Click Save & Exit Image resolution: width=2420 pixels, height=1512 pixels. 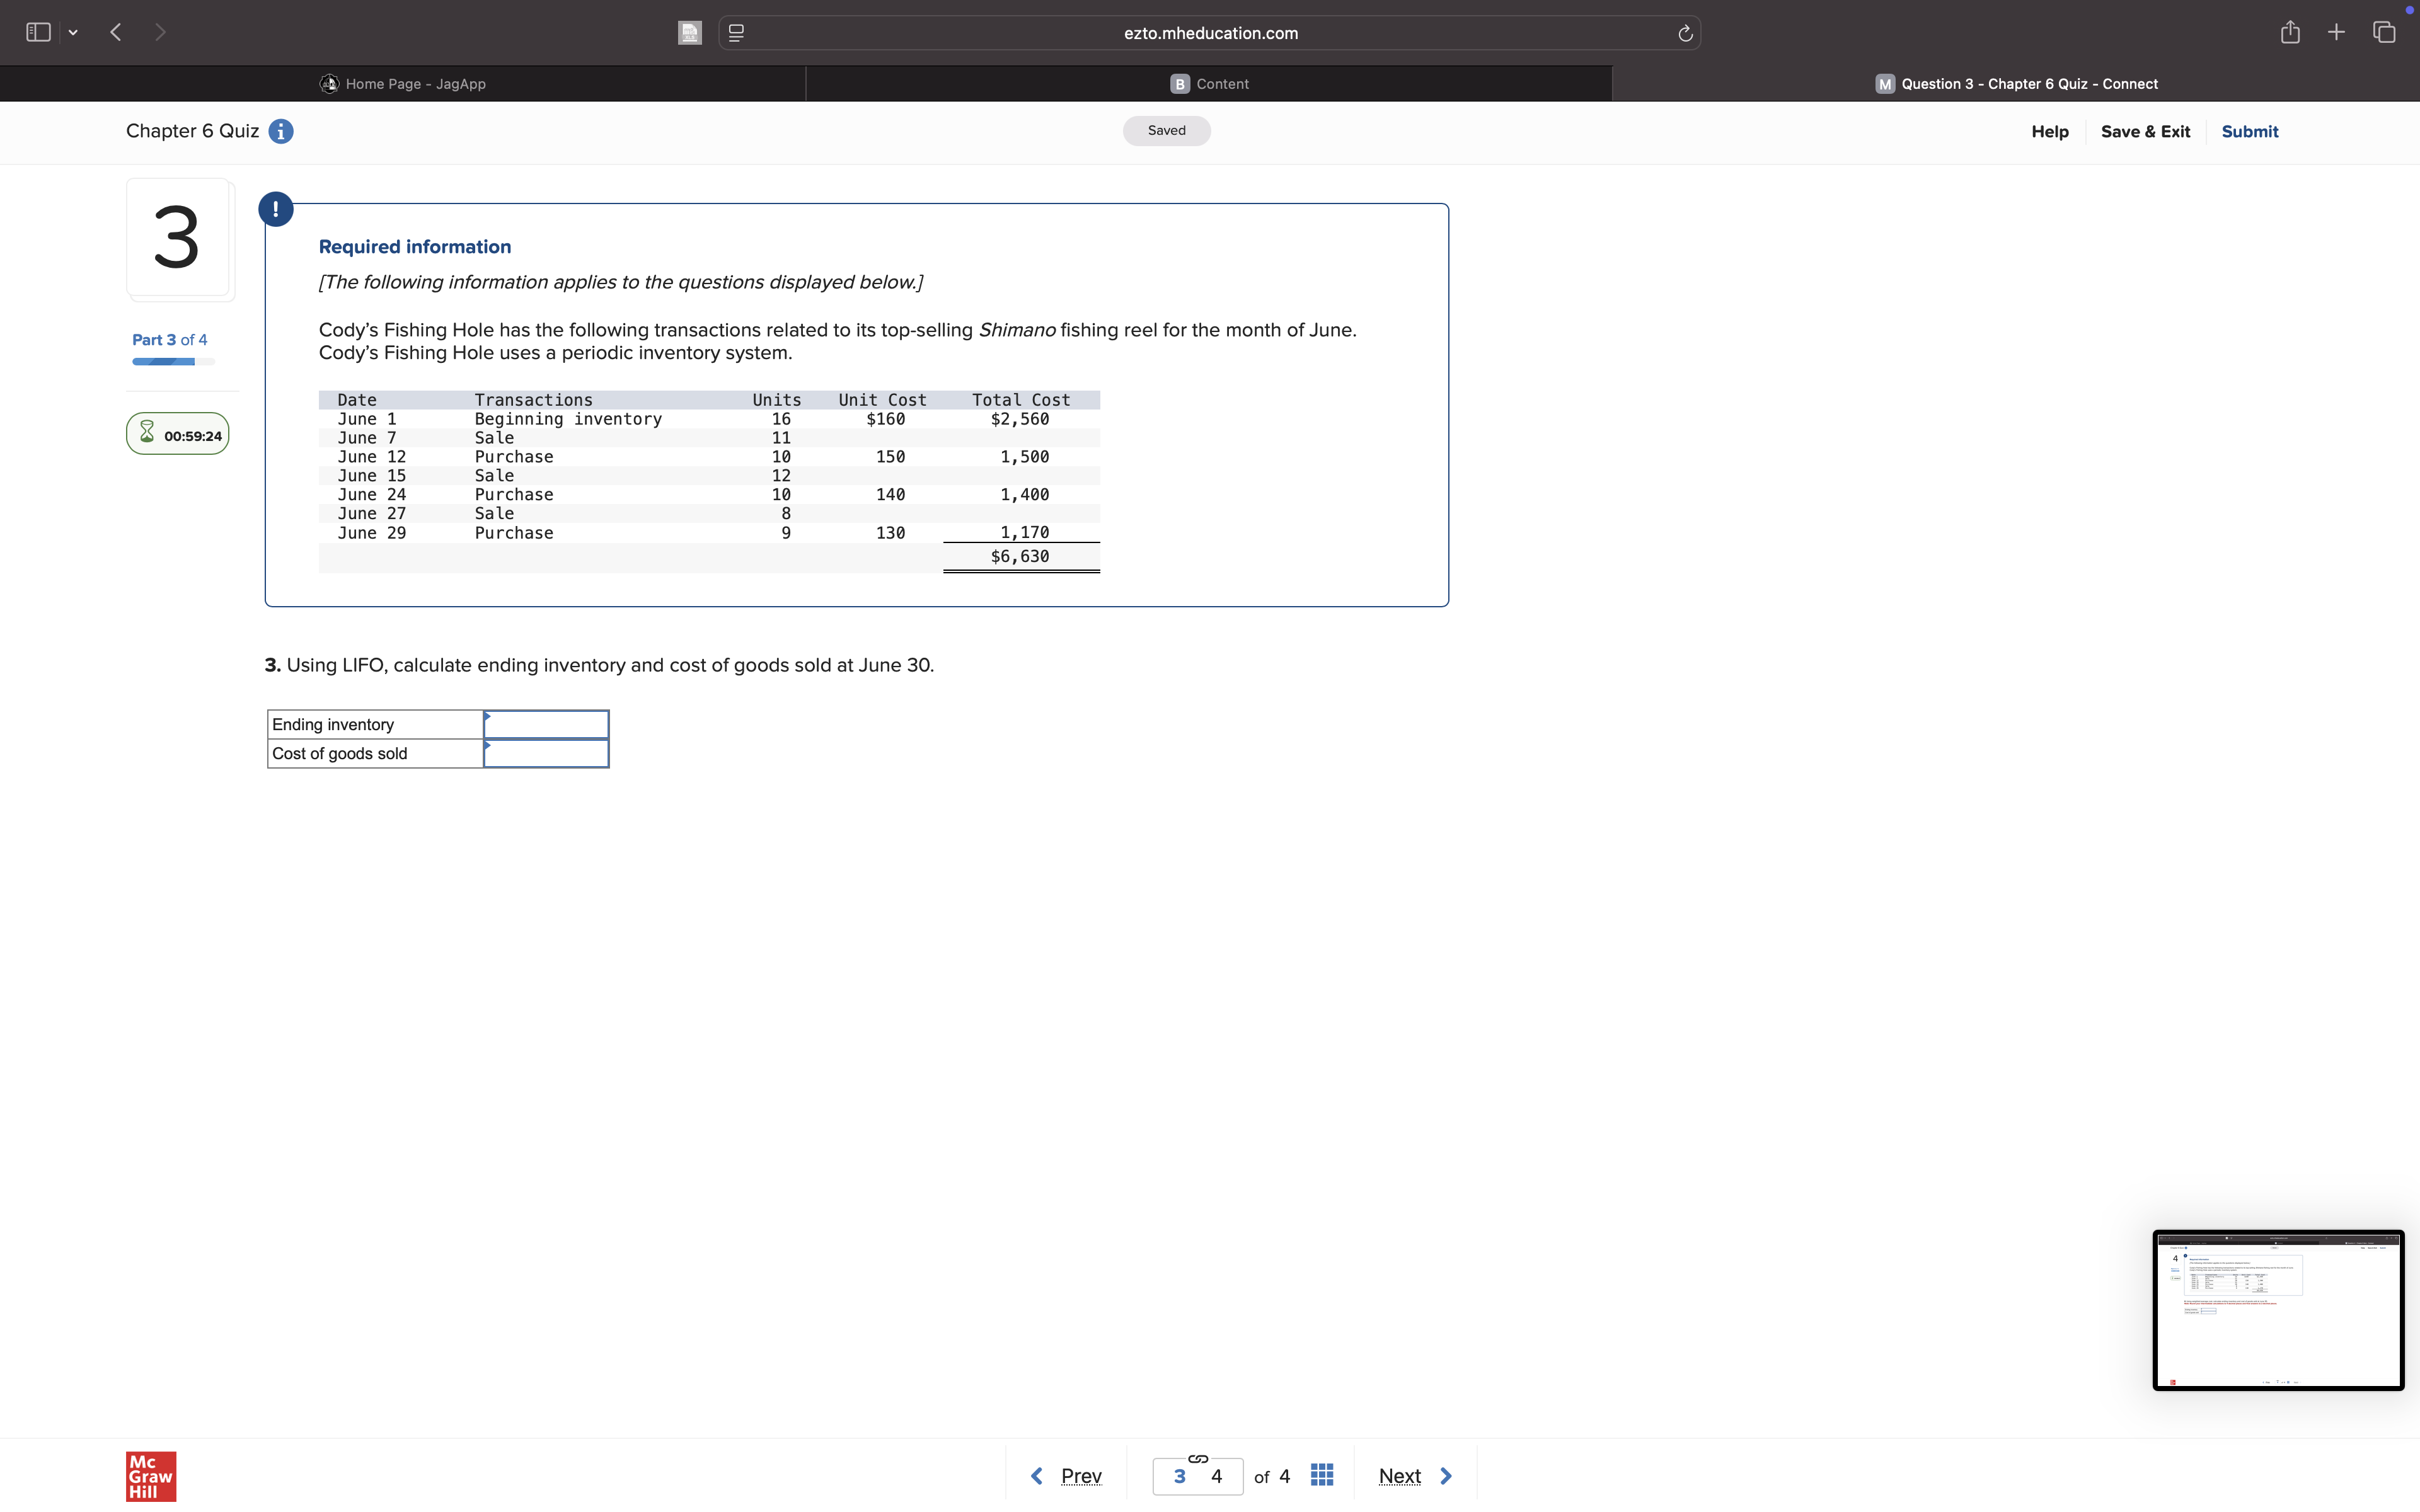2145,132
